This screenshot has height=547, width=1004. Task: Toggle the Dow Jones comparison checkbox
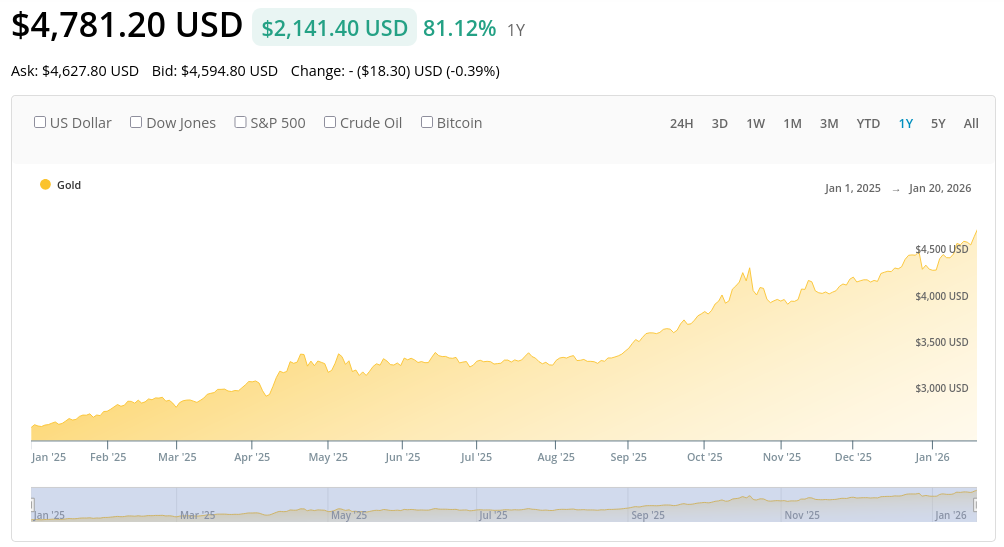[136, 122]
